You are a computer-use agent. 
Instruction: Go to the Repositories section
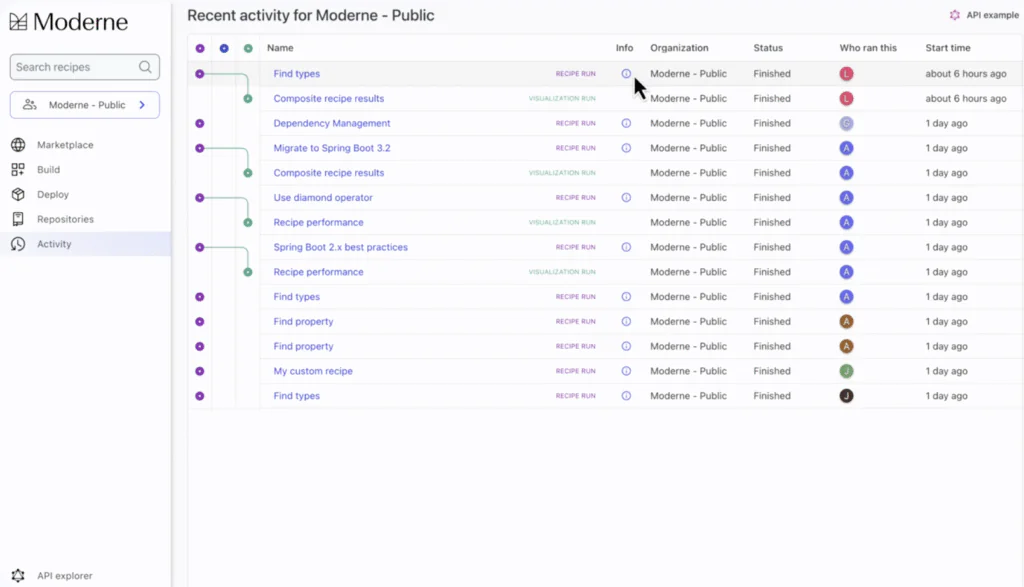(x=65, y=219)
